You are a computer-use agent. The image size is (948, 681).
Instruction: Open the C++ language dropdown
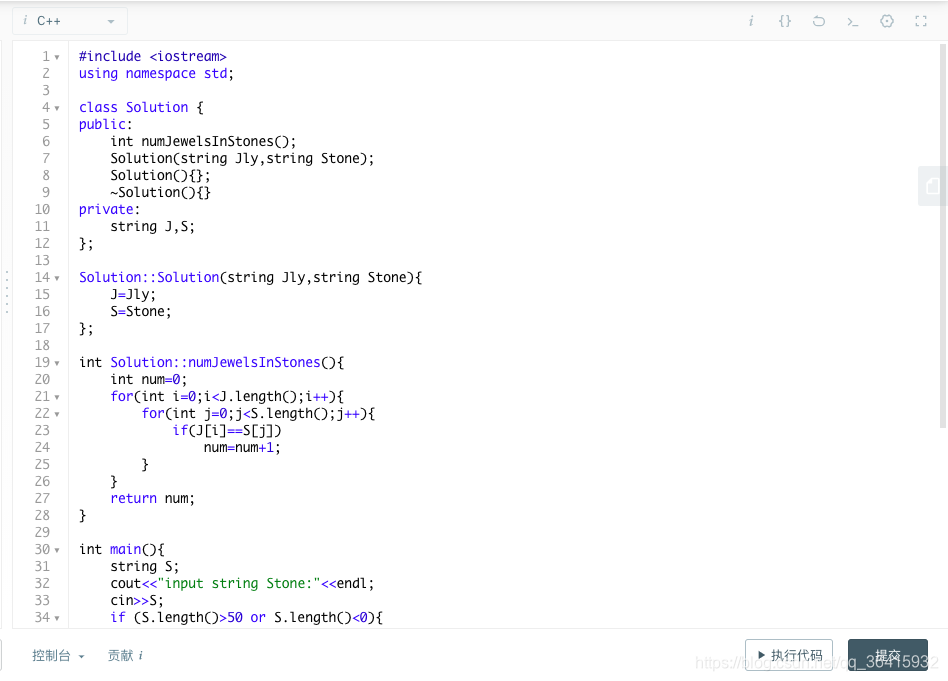click(70, 21)
